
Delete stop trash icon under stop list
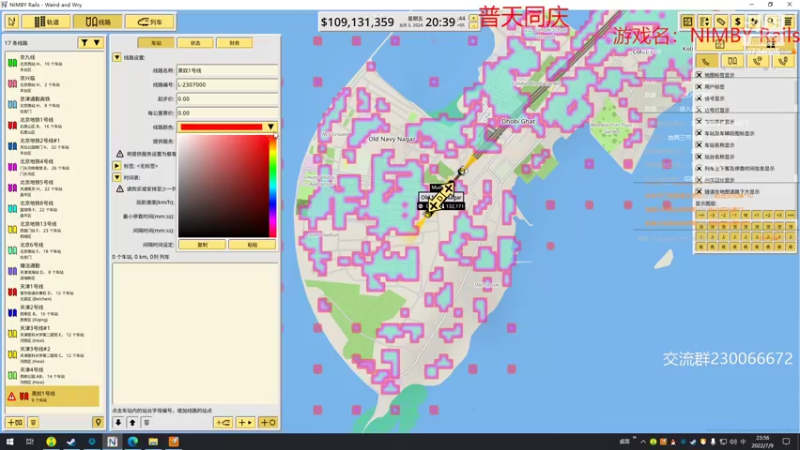click(x=146, y=422)
